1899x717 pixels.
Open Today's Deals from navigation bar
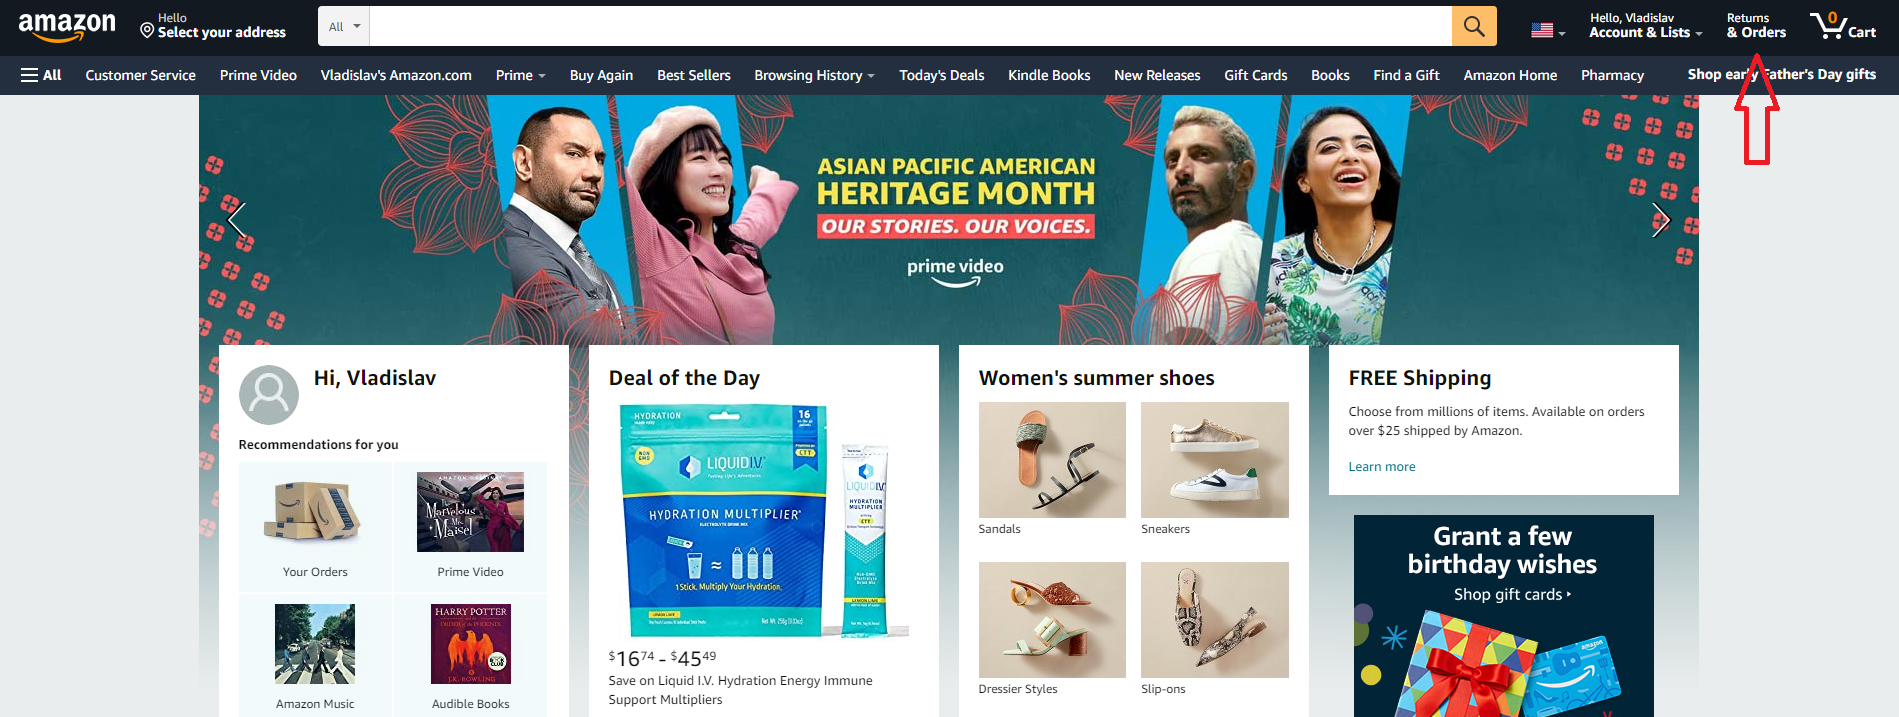(x=941, y=75)
